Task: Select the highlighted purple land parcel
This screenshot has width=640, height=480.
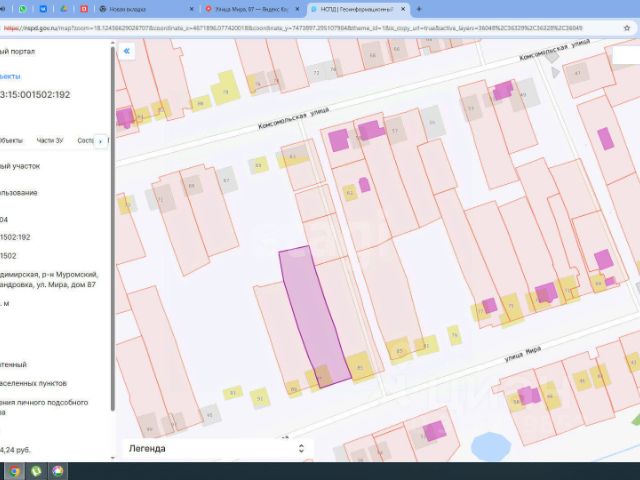Action: coord(314,314)
